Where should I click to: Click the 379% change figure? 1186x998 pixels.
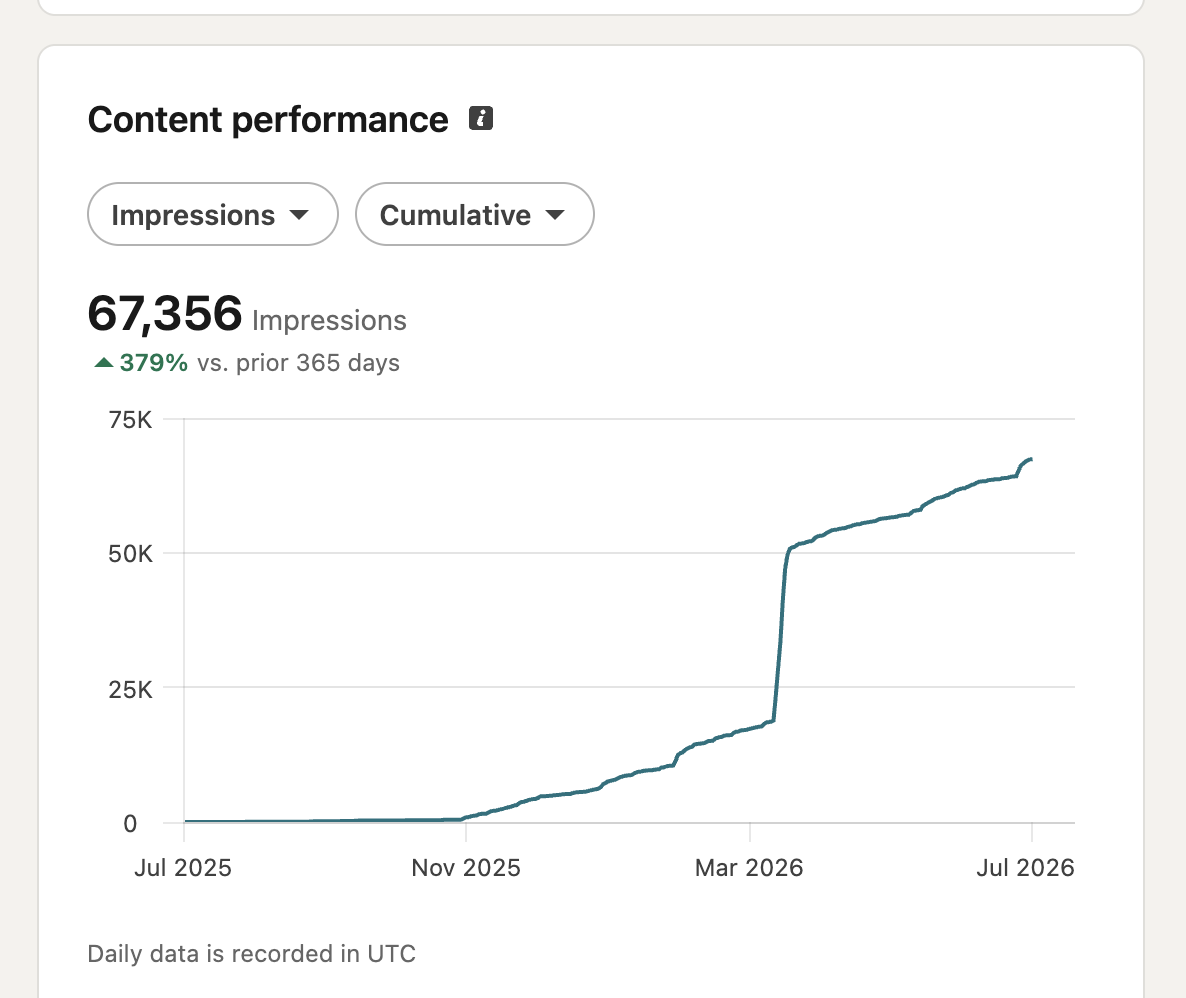[x=154, y=362]
